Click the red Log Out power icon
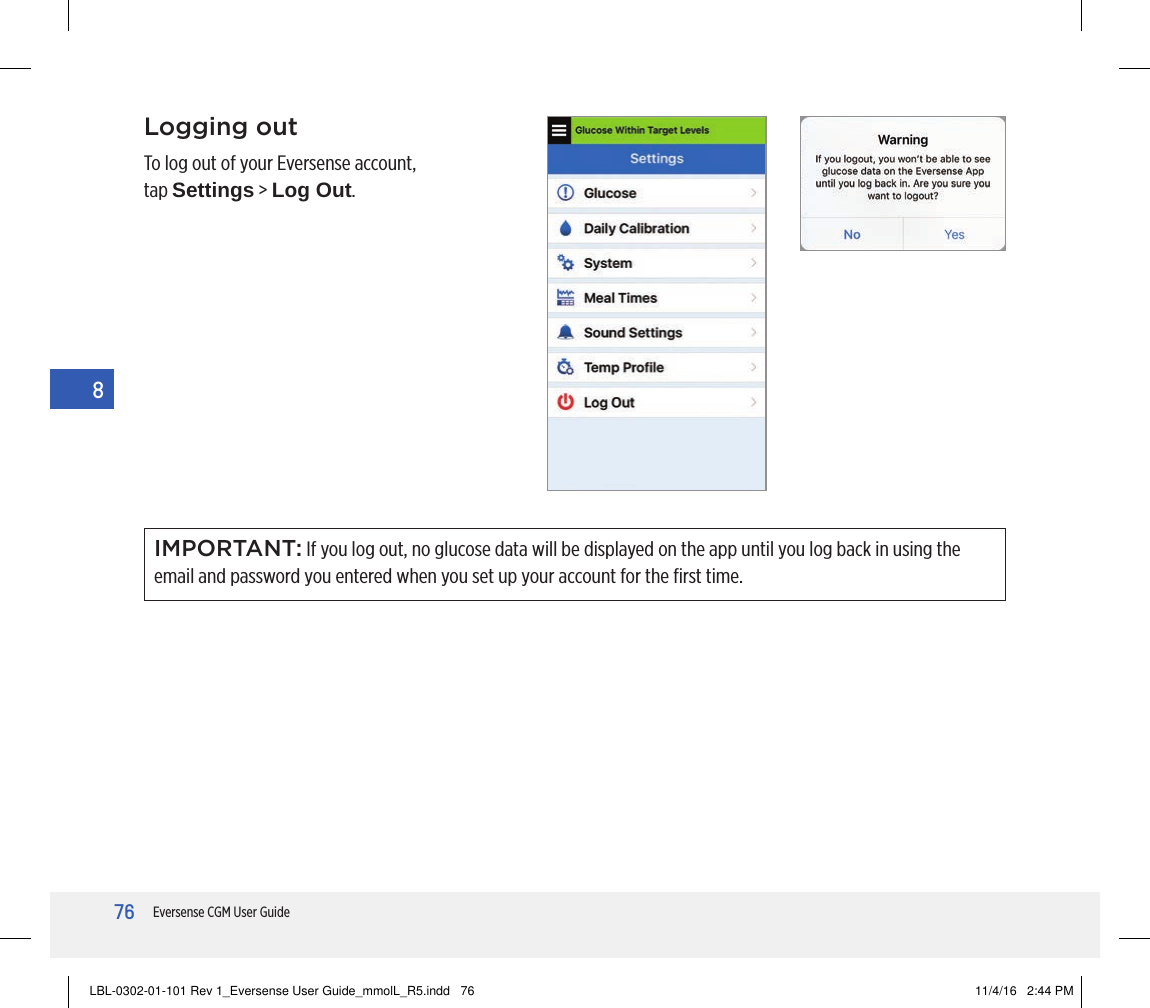The height and width of the screenshot is (1008, 1150). pos(565,402)
